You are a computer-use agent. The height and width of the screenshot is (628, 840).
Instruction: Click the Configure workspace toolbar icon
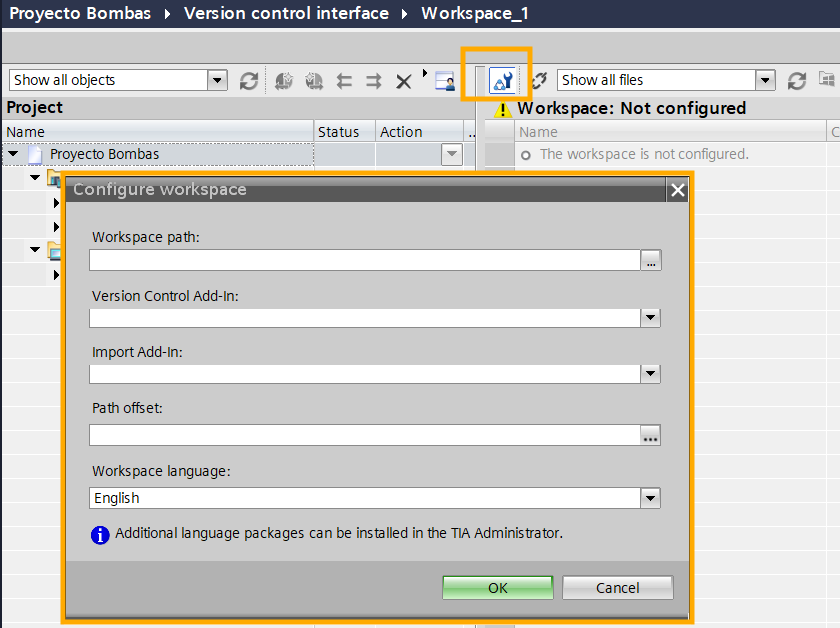click(x=502, y=81)
